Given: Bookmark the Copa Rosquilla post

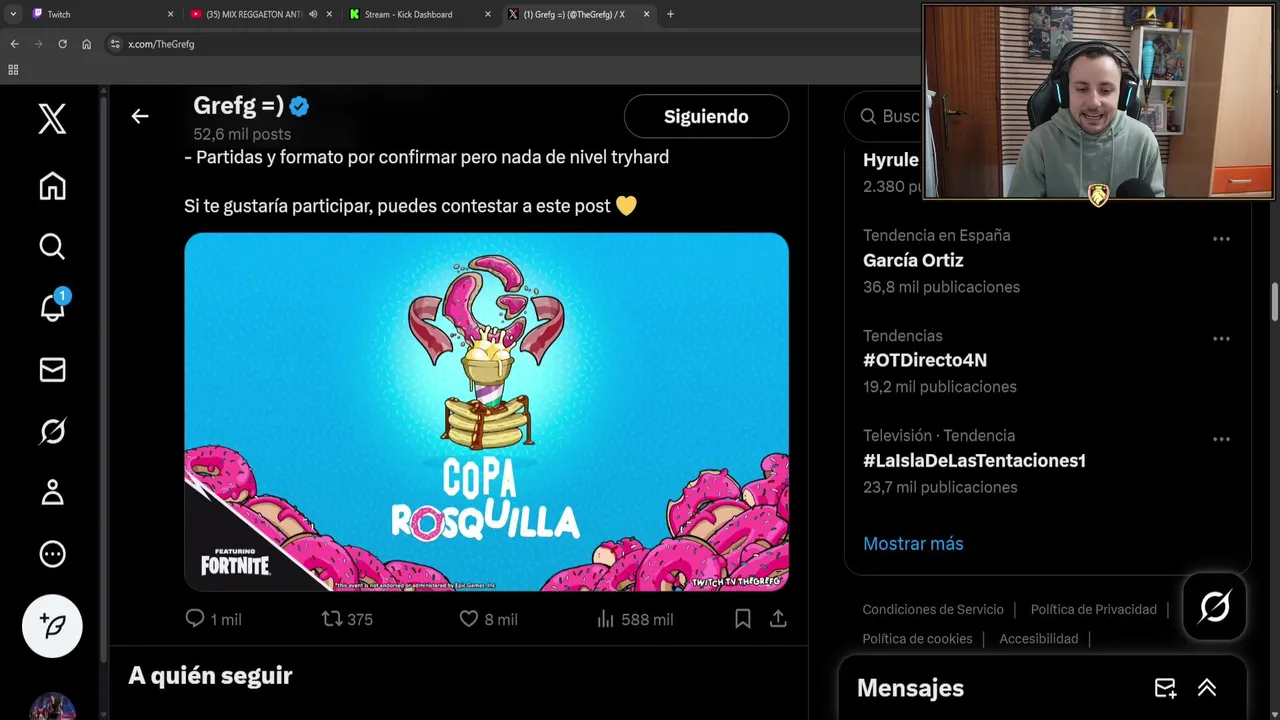Looking at the screenshot, I should pos(743,619).
